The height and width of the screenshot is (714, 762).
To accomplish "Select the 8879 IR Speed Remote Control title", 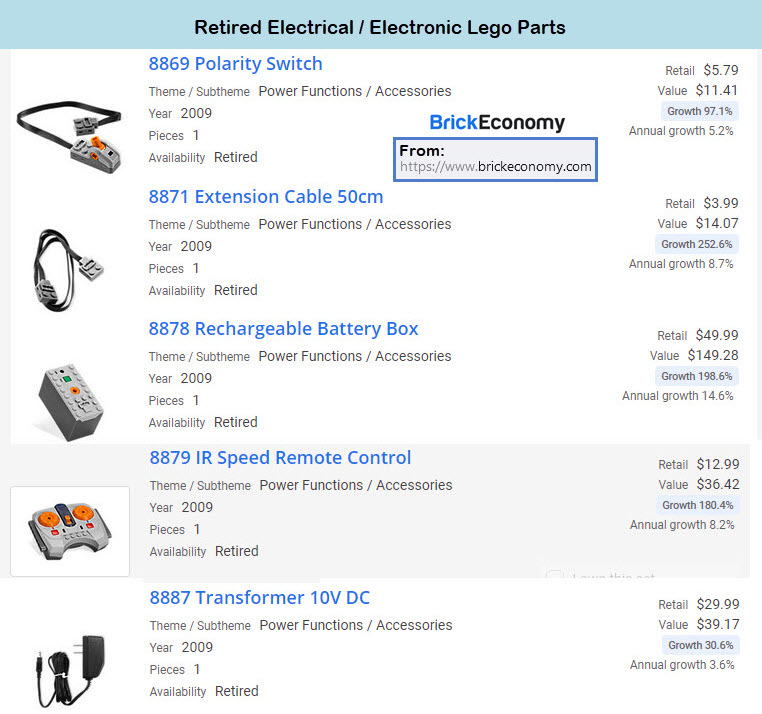I will point(280,458).
